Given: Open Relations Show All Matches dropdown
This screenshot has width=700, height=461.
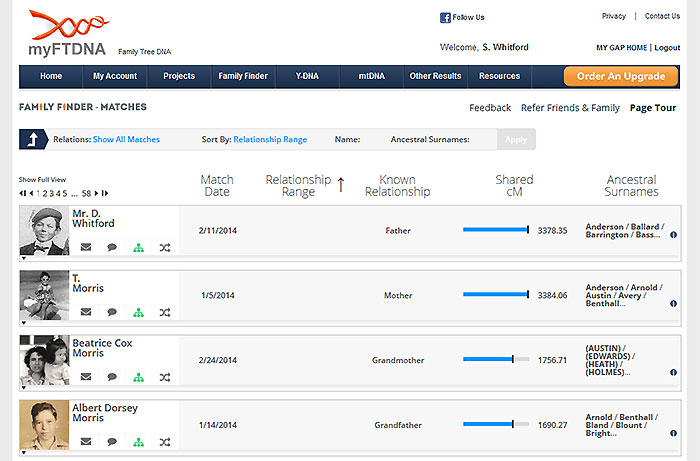Looking at the screenshot, I should [x=126, y=139].
